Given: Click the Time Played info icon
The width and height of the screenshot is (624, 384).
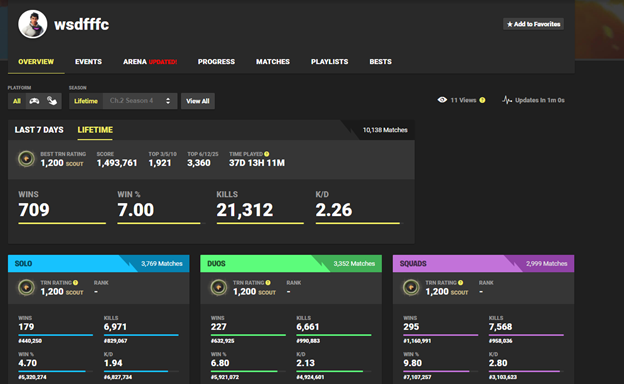Looking at the screenshot, I should coord(267,154).
